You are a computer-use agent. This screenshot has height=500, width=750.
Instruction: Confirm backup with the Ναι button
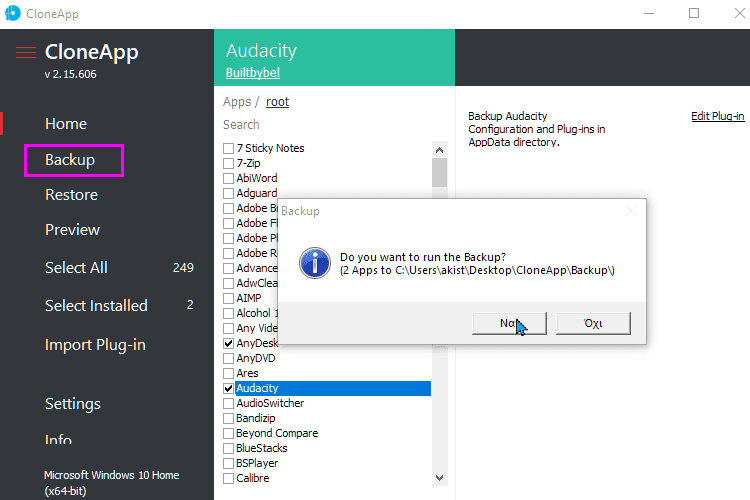click(509, 323)
